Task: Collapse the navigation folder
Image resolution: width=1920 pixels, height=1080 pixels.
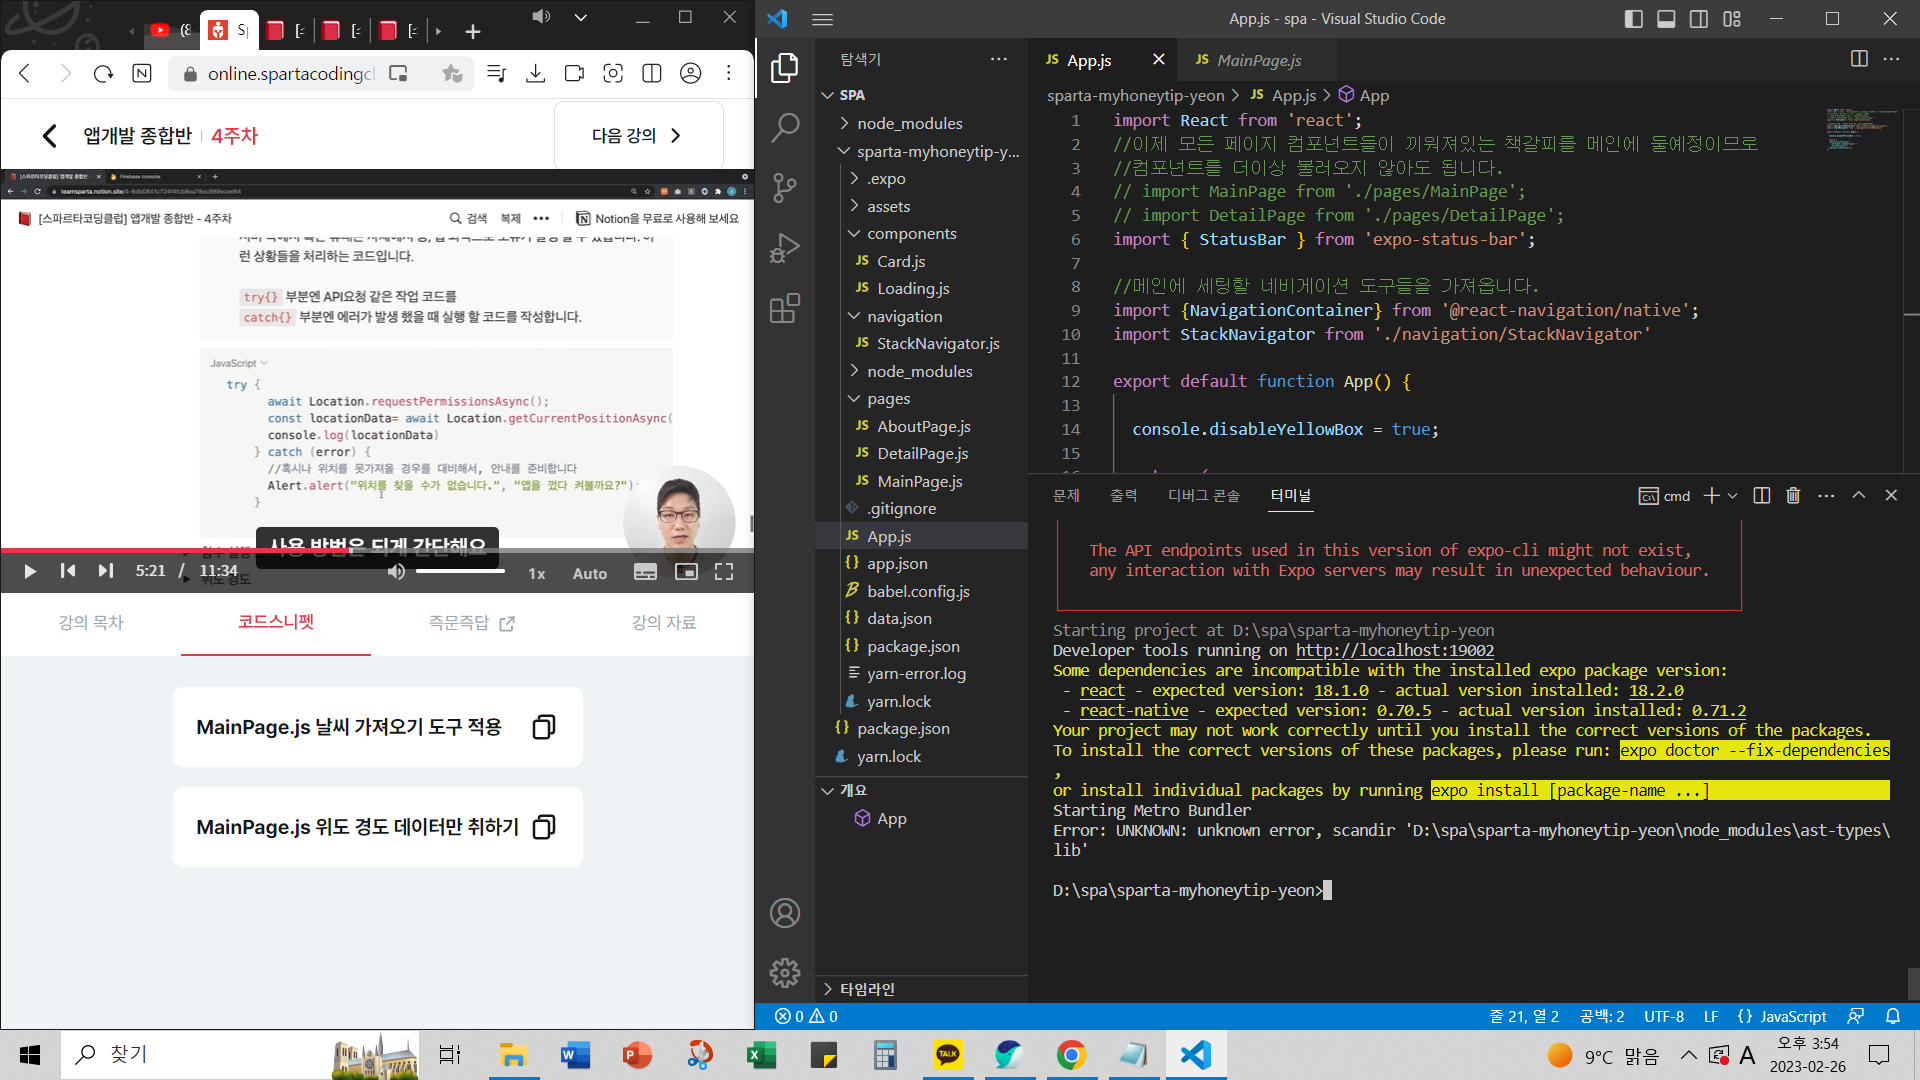Action: tap(855, 316)
